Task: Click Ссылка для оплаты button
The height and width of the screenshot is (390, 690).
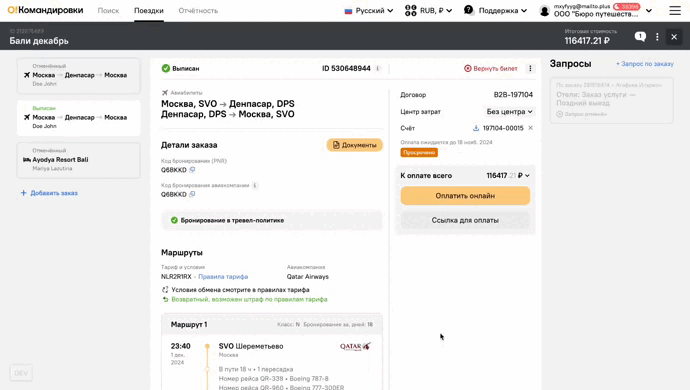Action: 465,221
